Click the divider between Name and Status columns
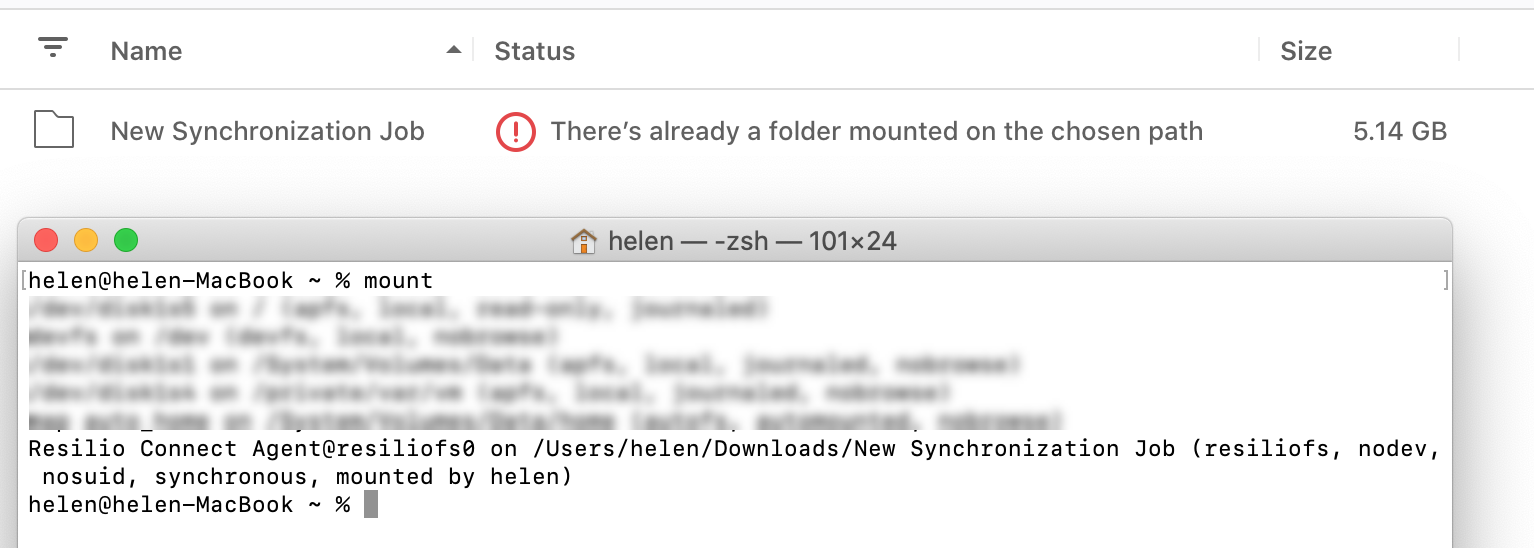Image resolution: width=1534 pixels, height=548 pixels. (473, 50)
